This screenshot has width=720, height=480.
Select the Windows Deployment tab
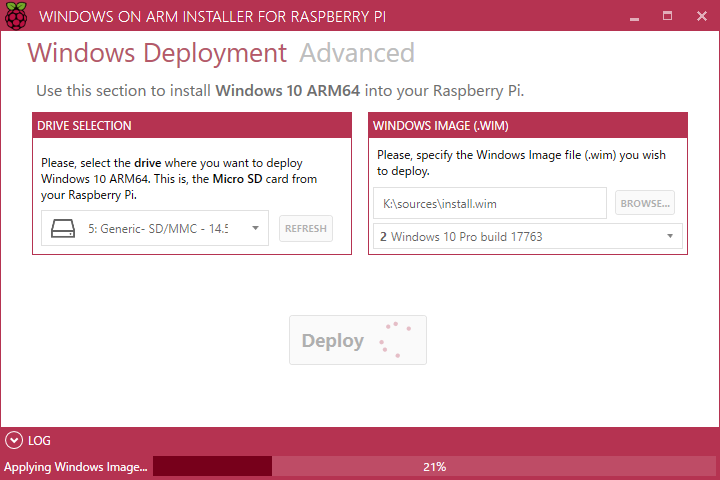point(157,53)
